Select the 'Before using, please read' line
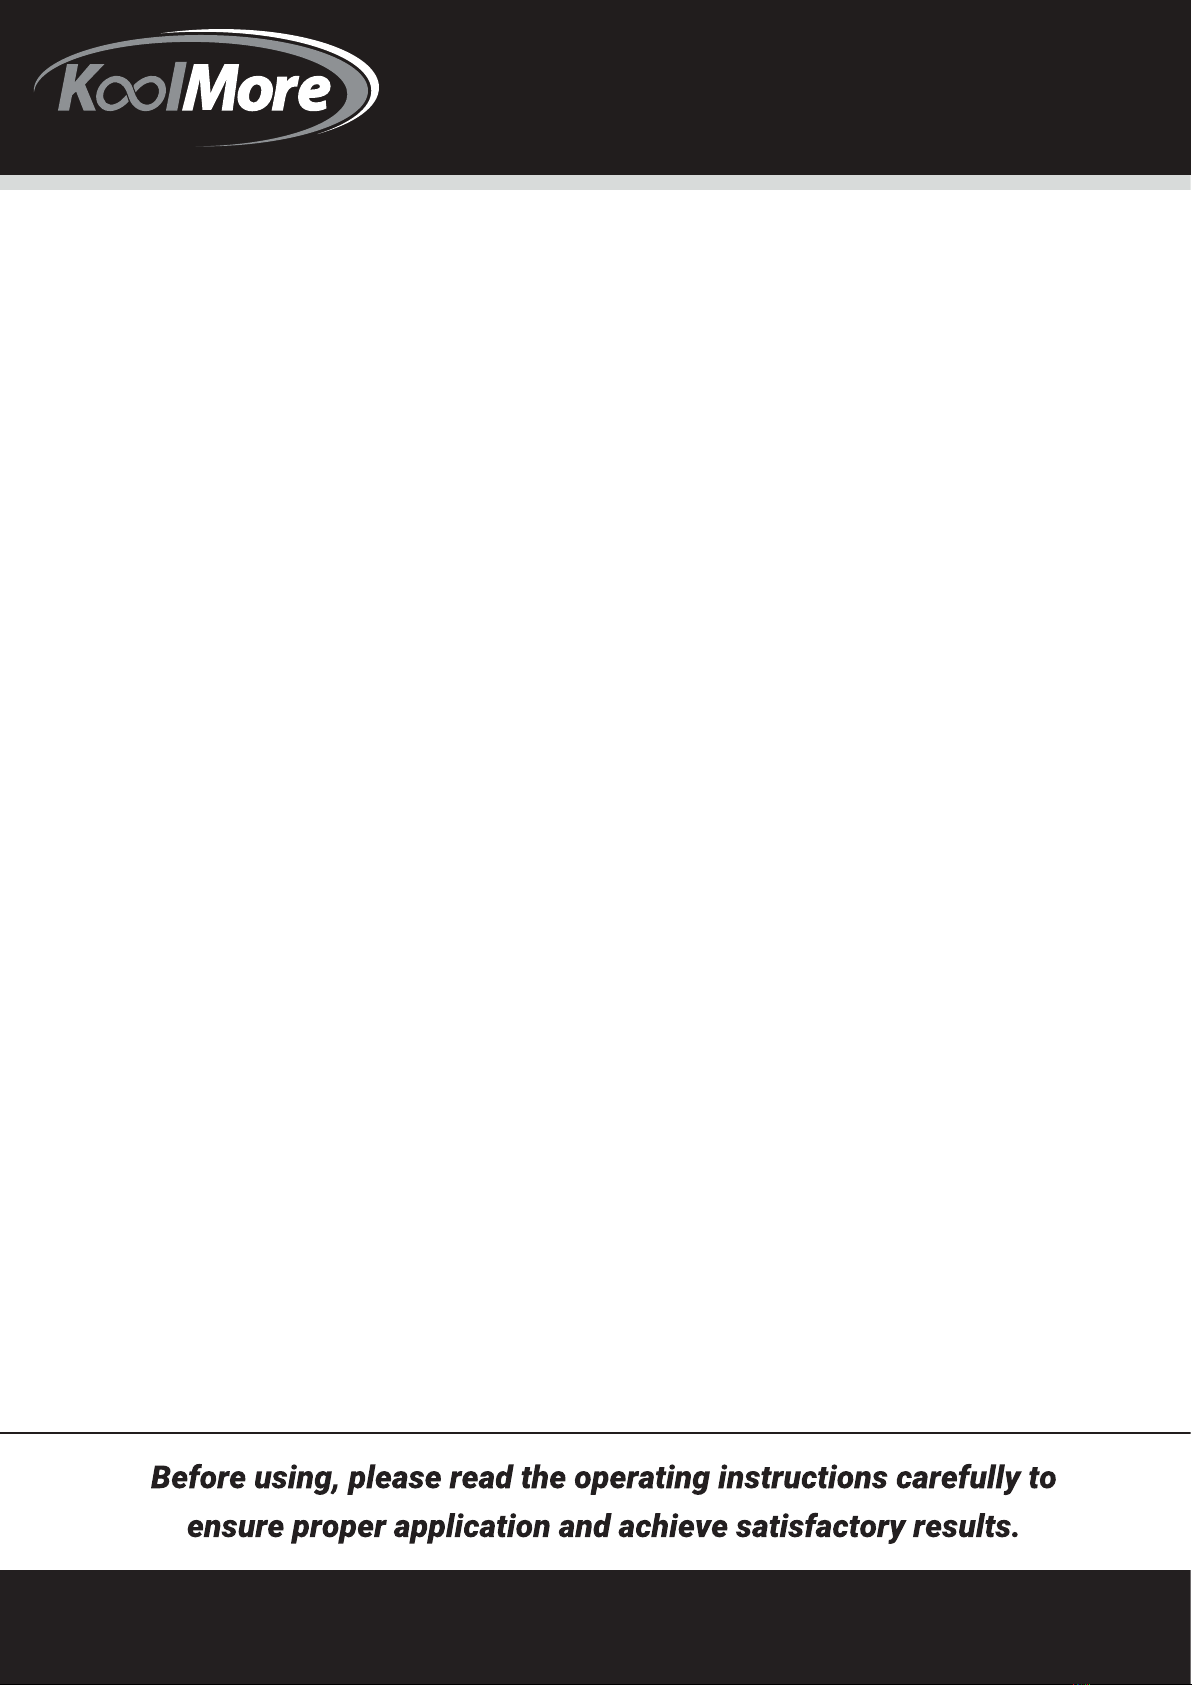 (x=603, y=1477)
